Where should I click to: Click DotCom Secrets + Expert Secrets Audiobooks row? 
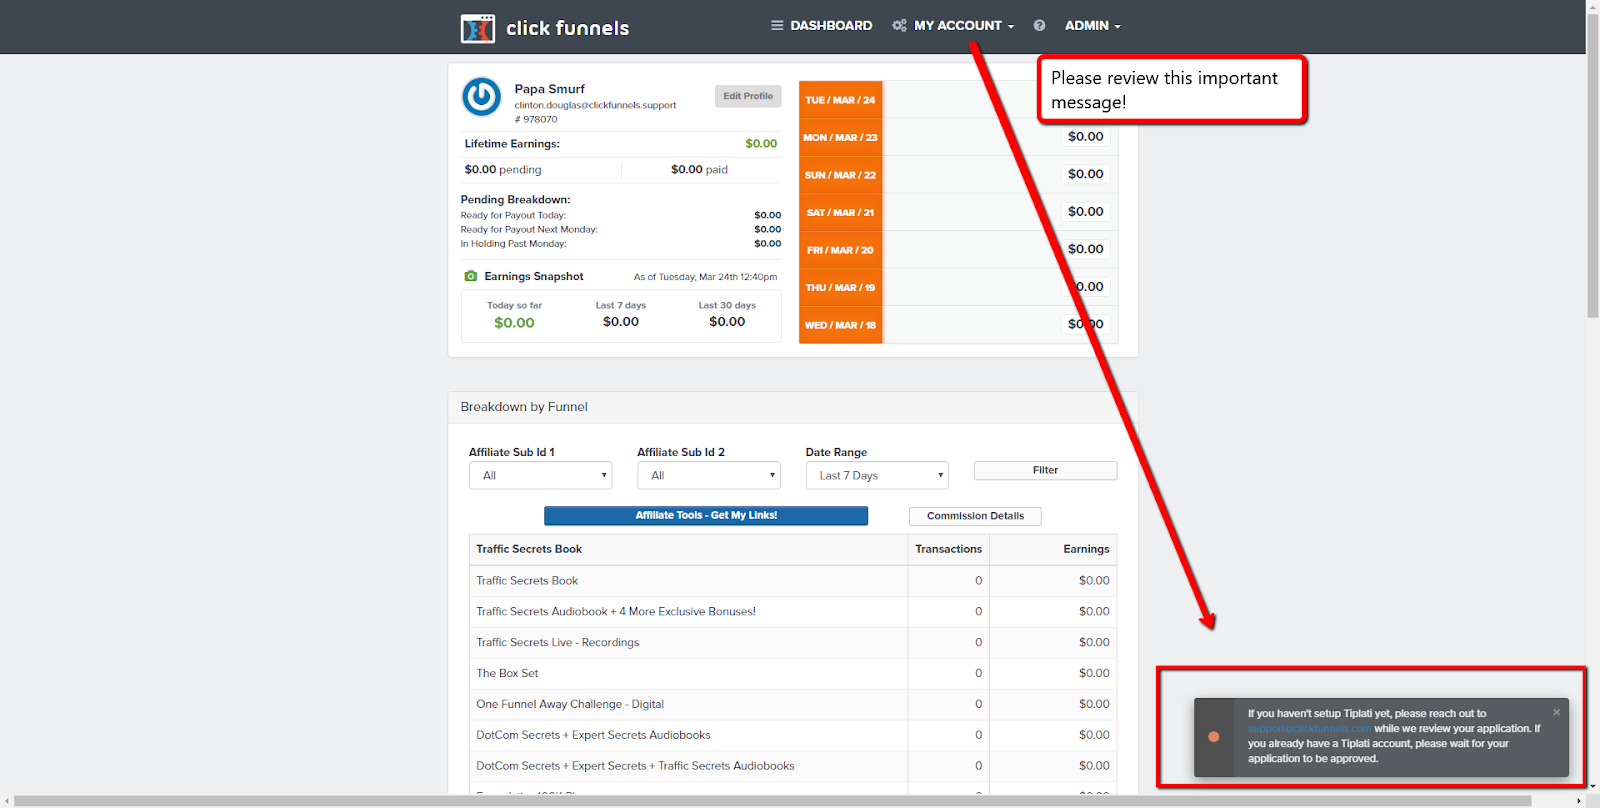point(793,736)
